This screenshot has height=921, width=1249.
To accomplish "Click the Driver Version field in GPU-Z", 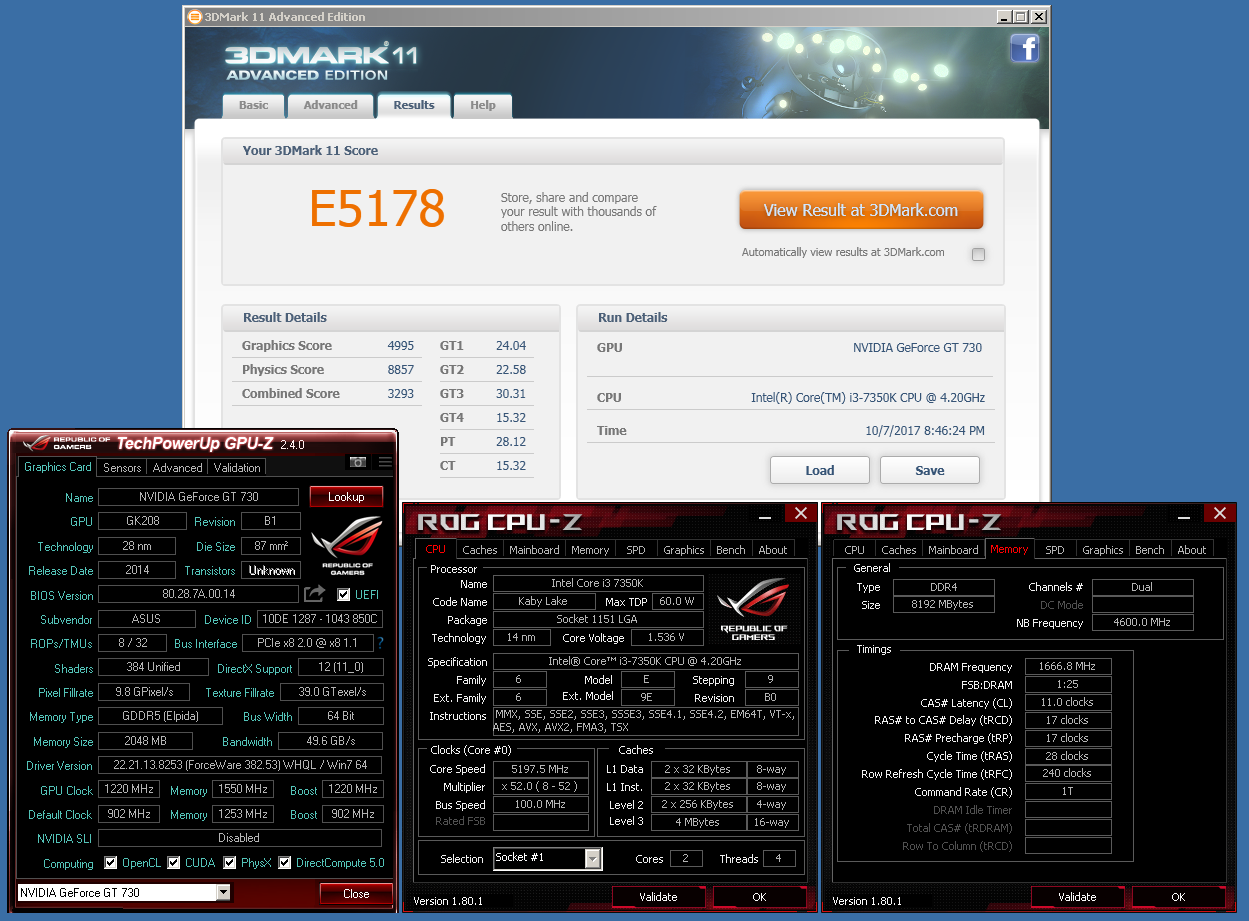I will pyautogui.click(x=240, y=765).
